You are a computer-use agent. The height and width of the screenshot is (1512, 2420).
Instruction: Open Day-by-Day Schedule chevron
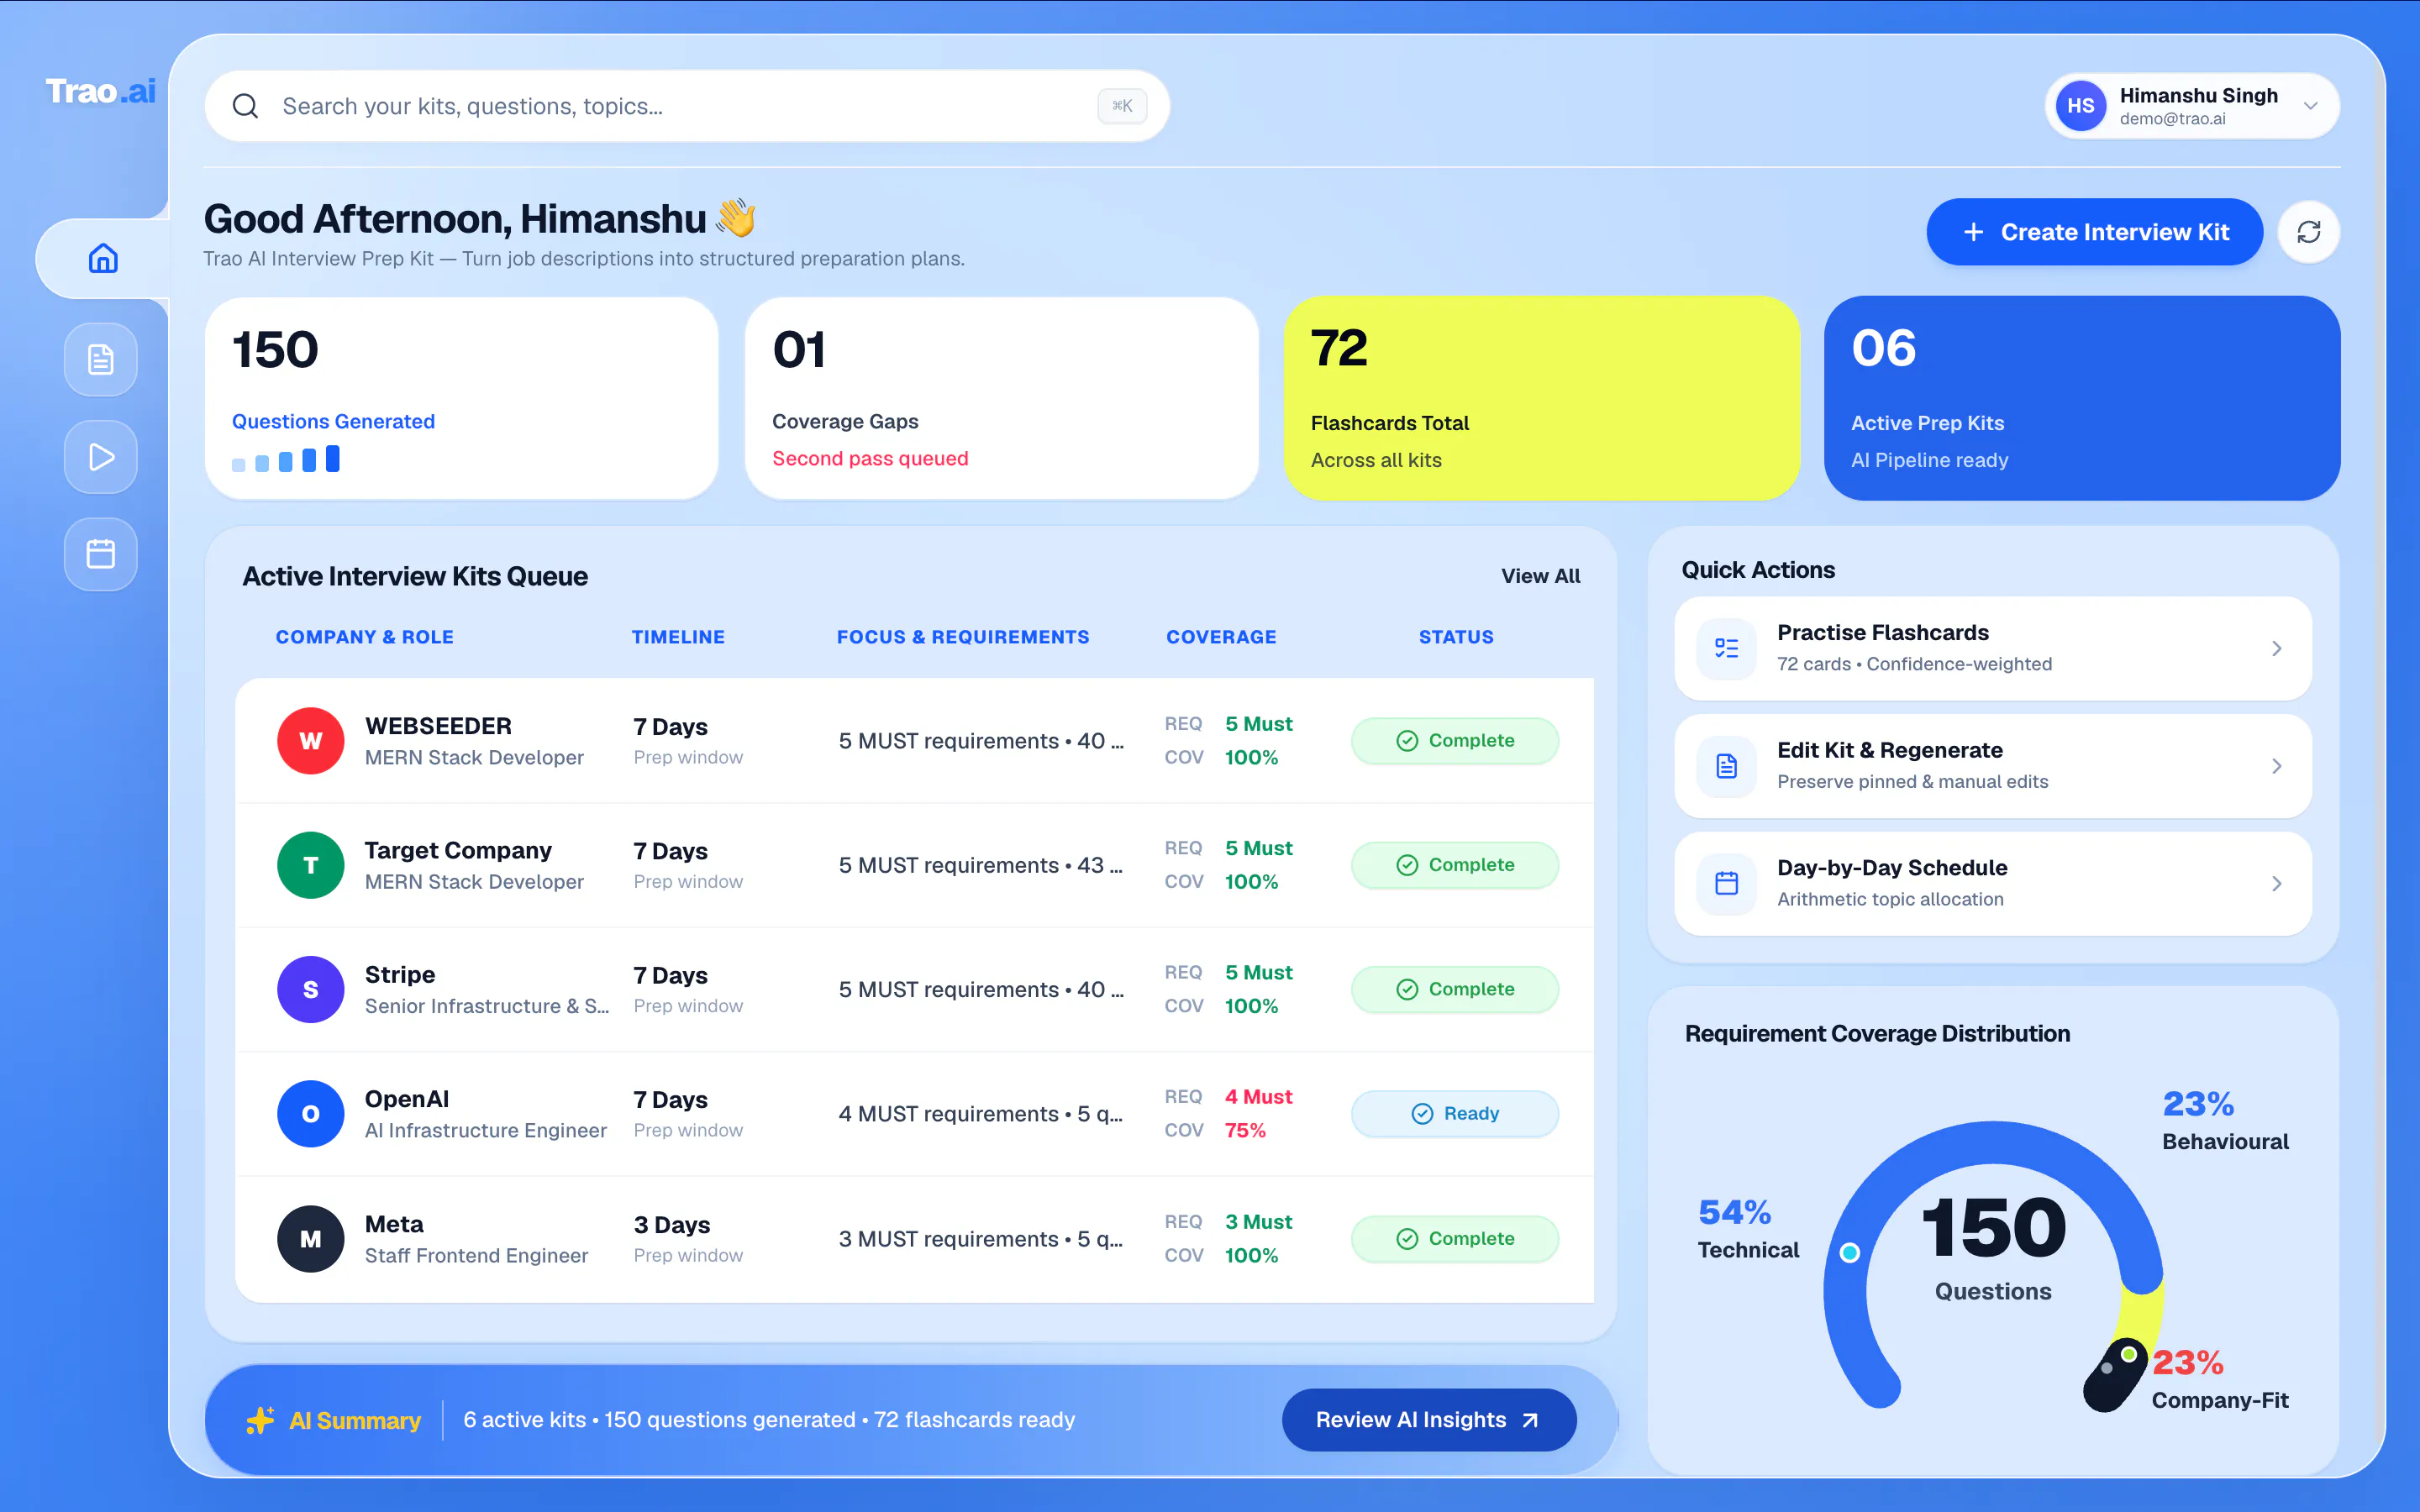pos(2276,883)
